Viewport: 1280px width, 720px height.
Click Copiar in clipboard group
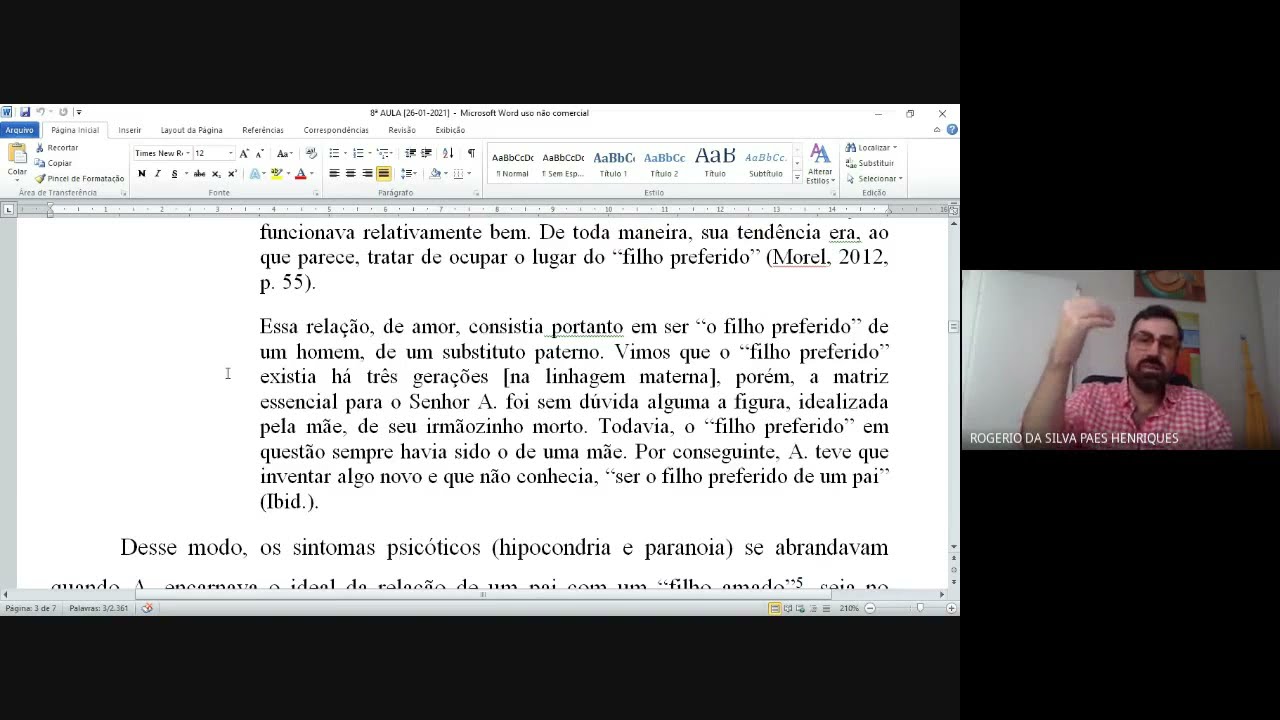coord(53,163)
